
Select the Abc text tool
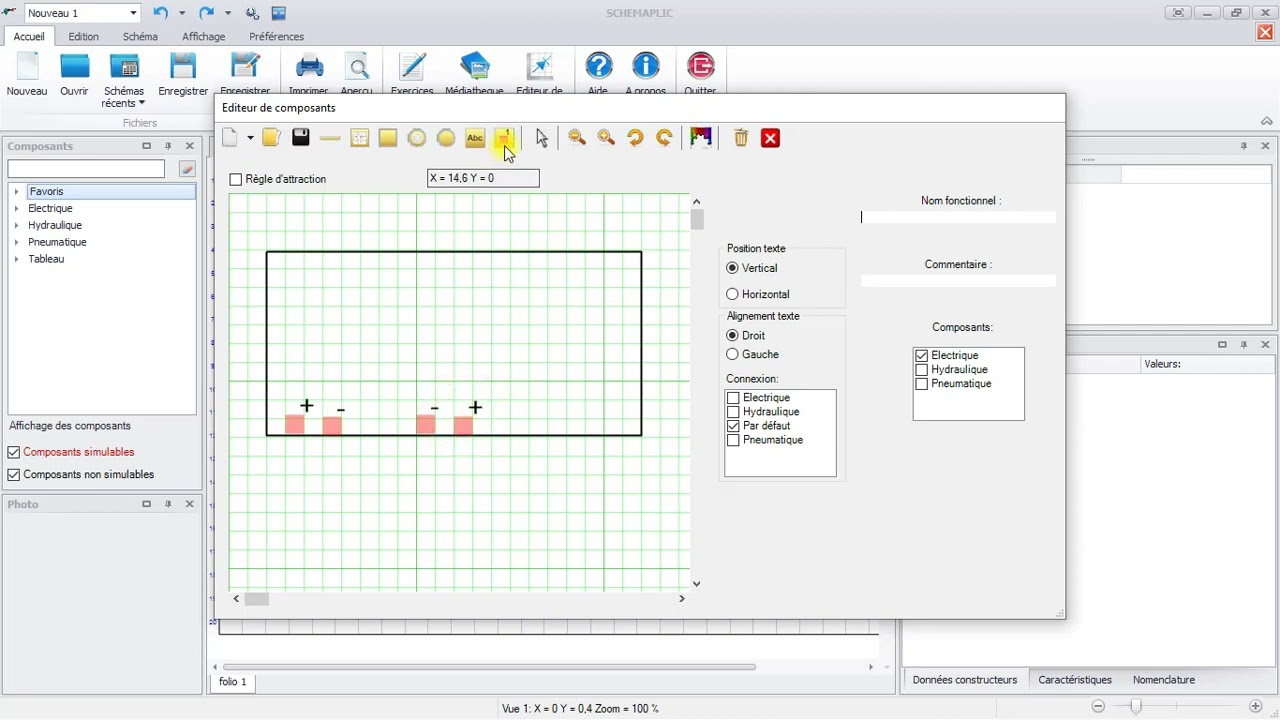(475, 138)
